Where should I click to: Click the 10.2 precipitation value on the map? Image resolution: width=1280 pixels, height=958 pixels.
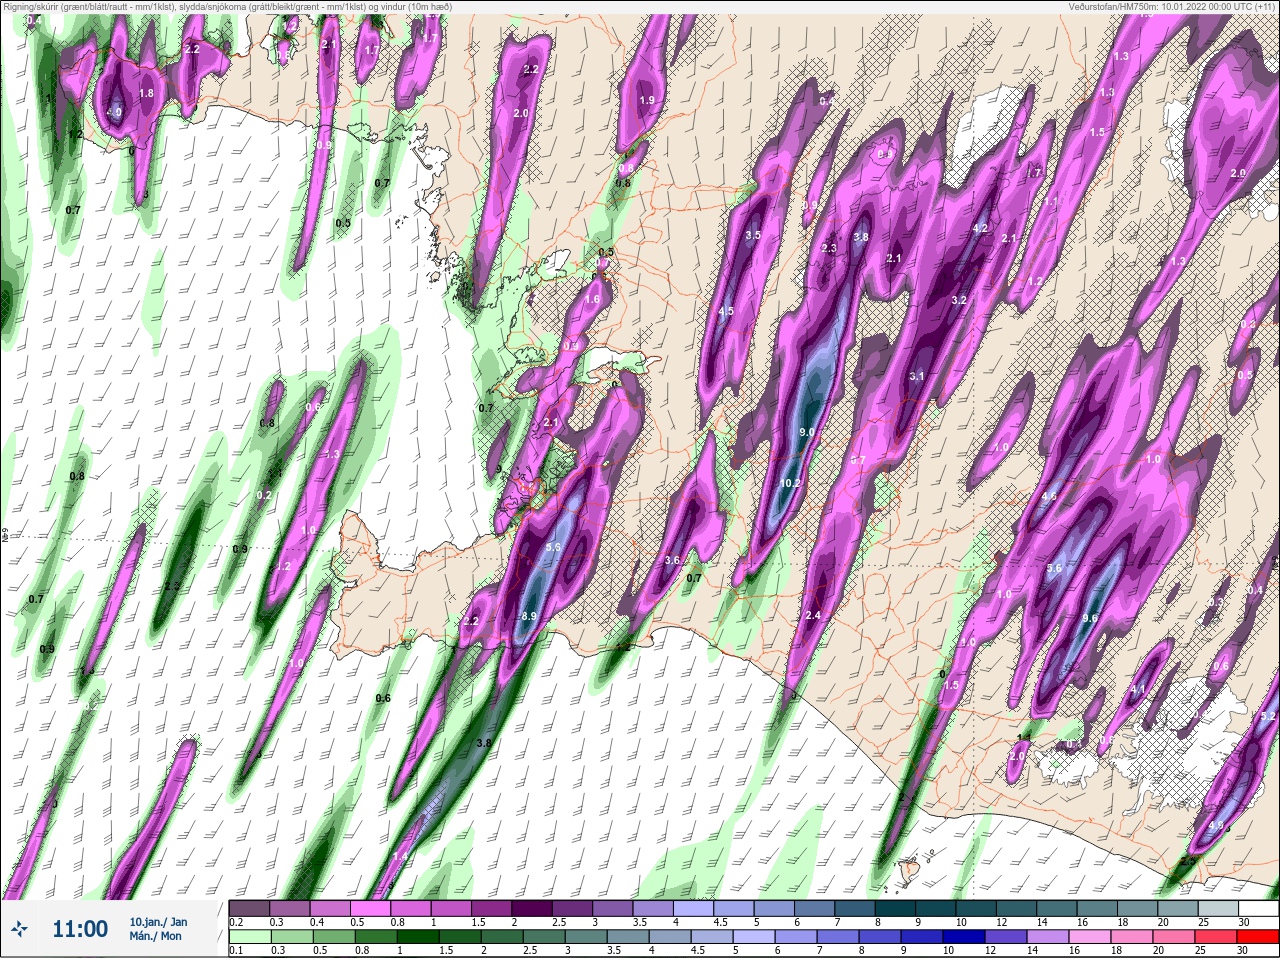click(790, 482)
